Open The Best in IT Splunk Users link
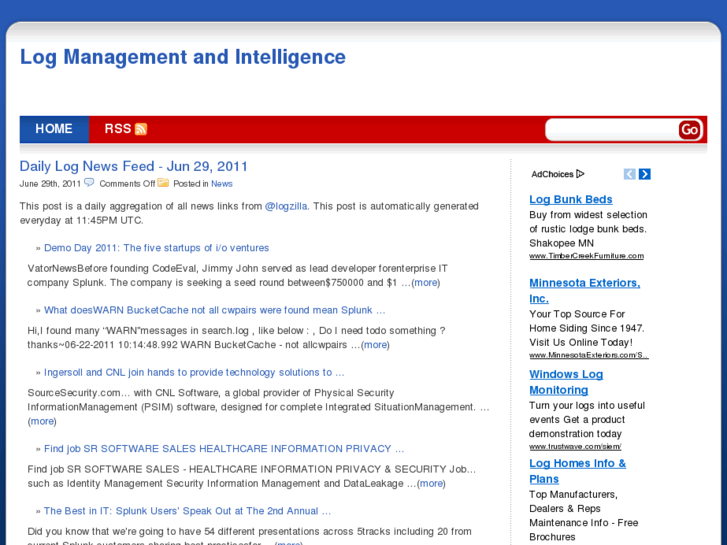727x545 pixels. 187,511
